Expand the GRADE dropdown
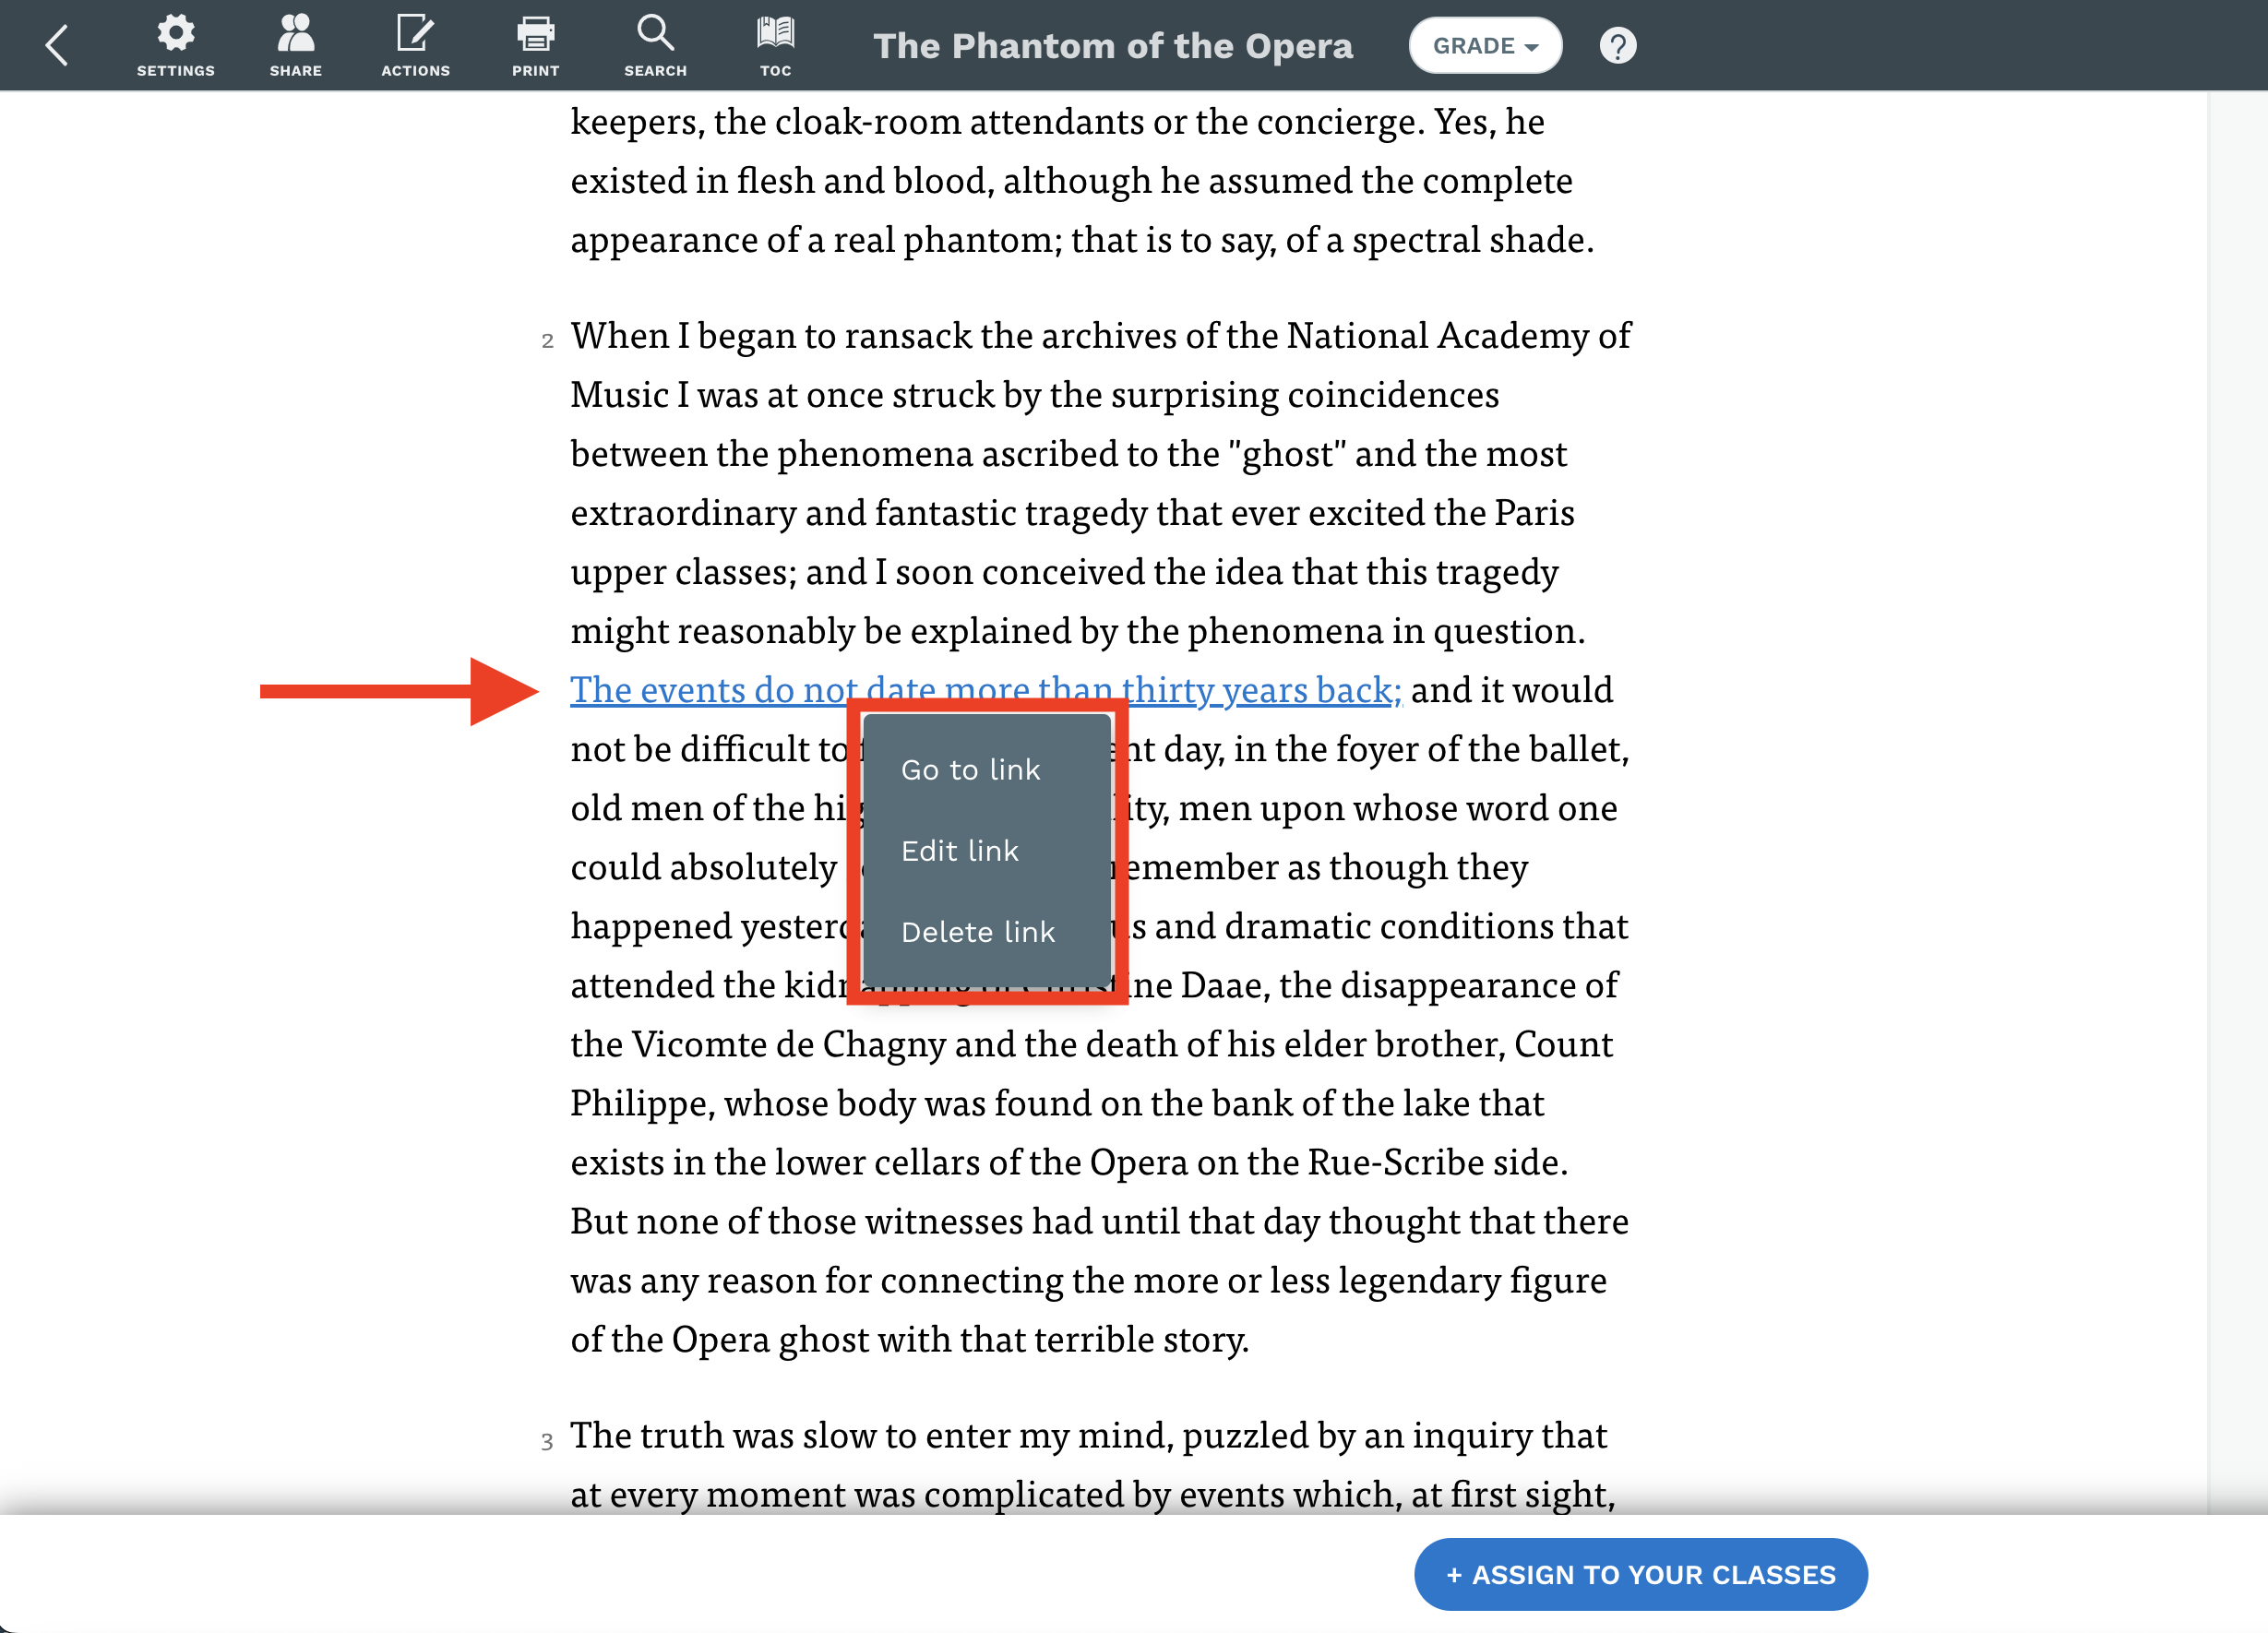Screen dimensions: 2268x1633 (1485, 46)
